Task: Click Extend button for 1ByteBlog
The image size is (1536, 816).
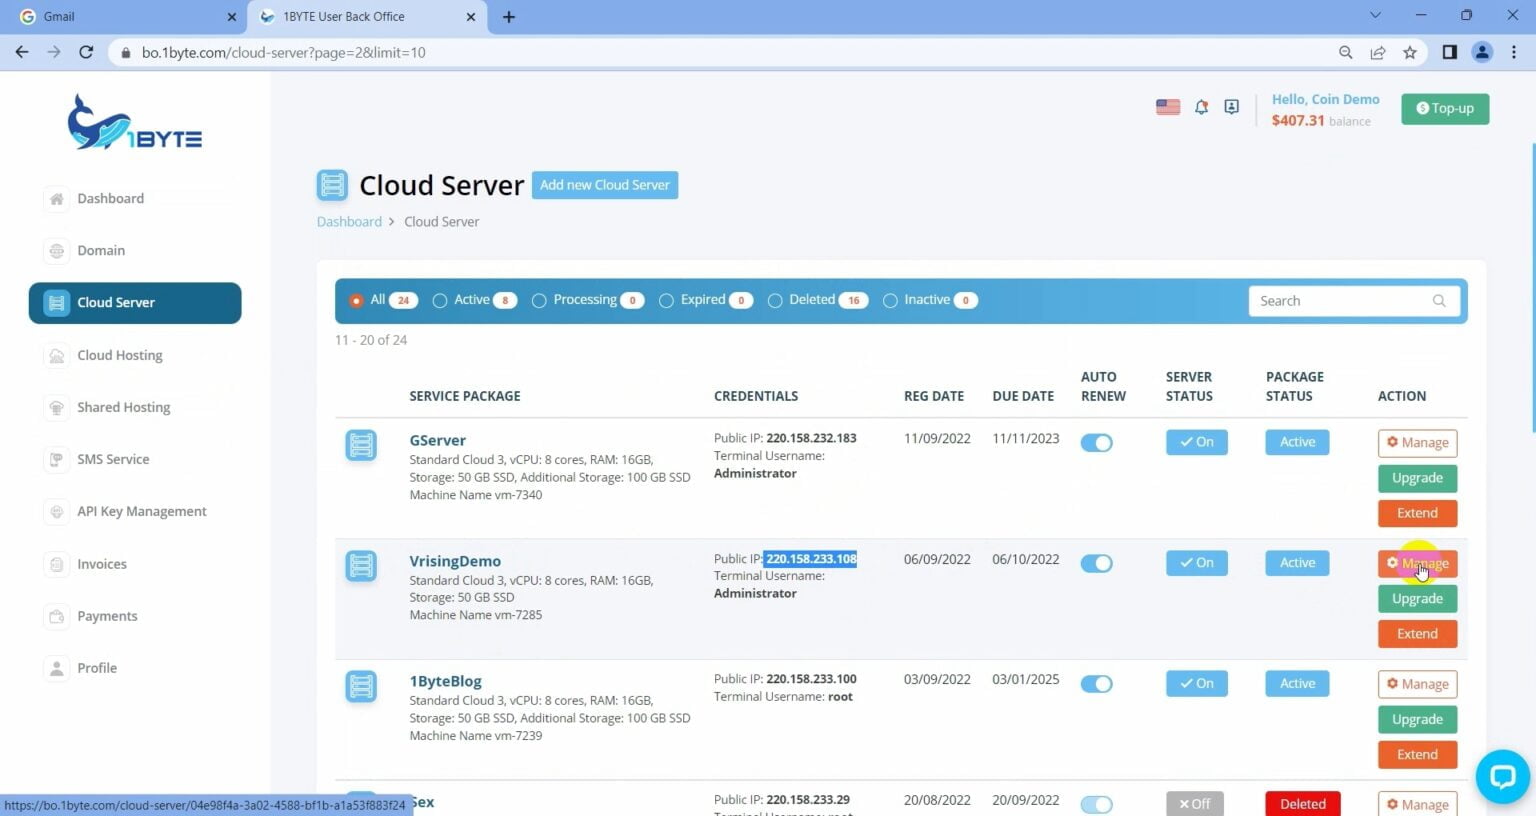Action: pyautogui.click(x=1417, y=754)
